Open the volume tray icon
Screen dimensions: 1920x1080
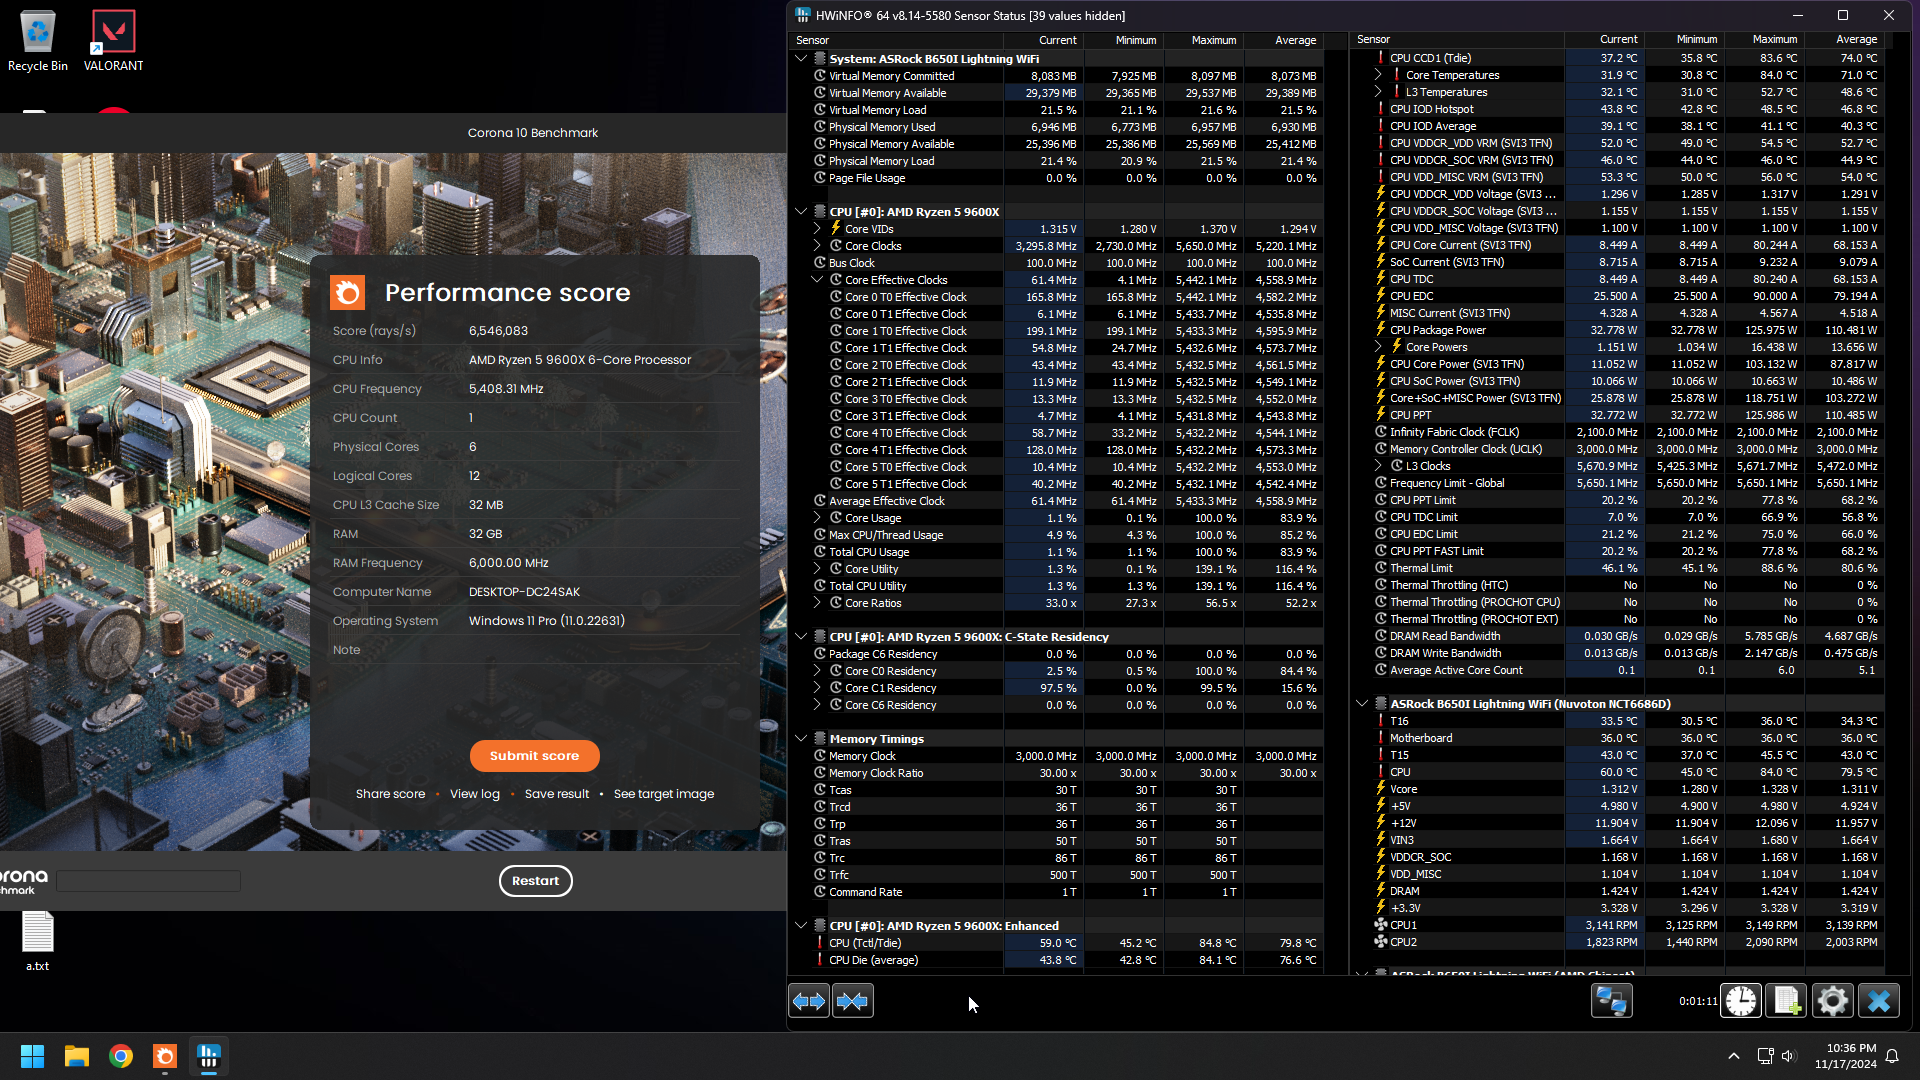click(x=1789, y=1056)
